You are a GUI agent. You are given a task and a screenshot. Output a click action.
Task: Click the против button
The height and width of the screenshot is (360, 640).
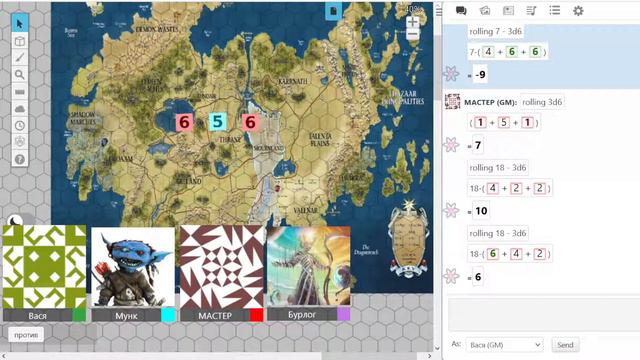pyautogui.click(x=26, y=335)
